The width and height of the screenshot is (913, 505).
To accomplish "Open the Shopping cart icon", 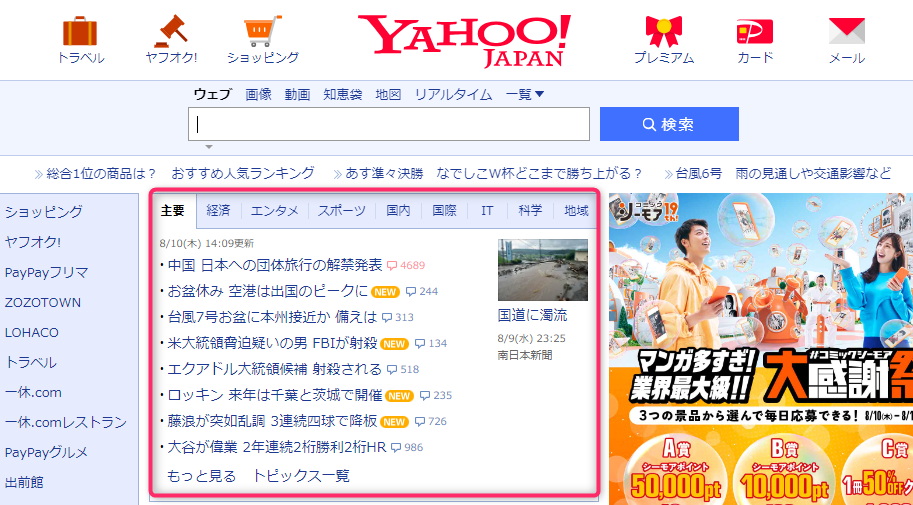I will point(262,32).
